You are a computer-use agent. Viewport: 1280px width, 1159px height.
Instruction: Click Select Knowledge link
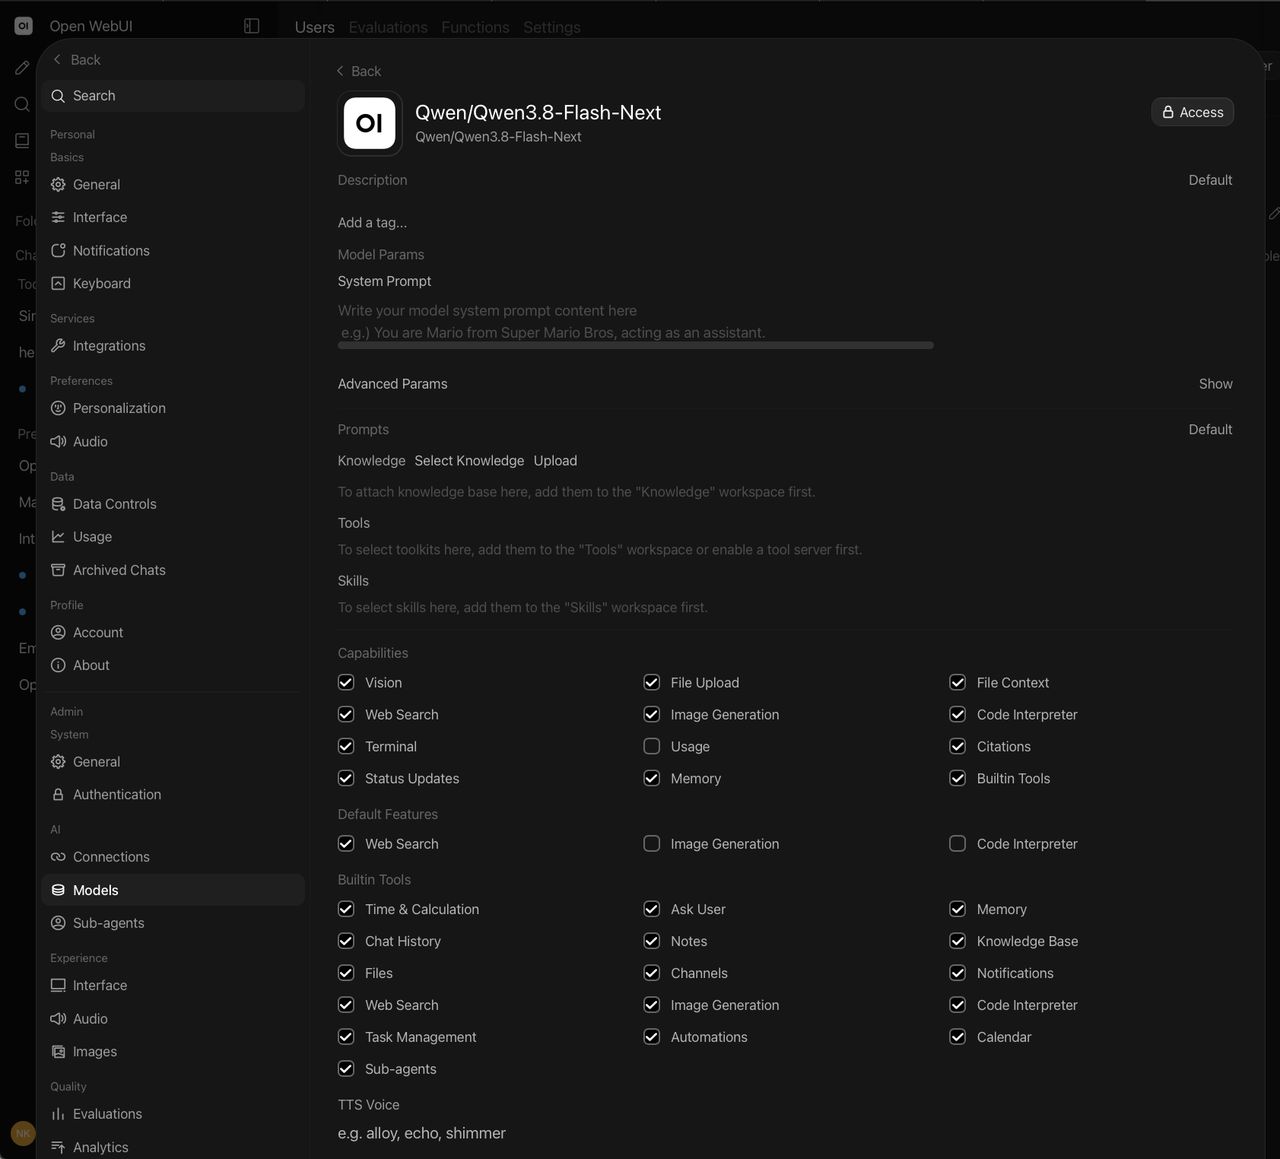(469, 461)
